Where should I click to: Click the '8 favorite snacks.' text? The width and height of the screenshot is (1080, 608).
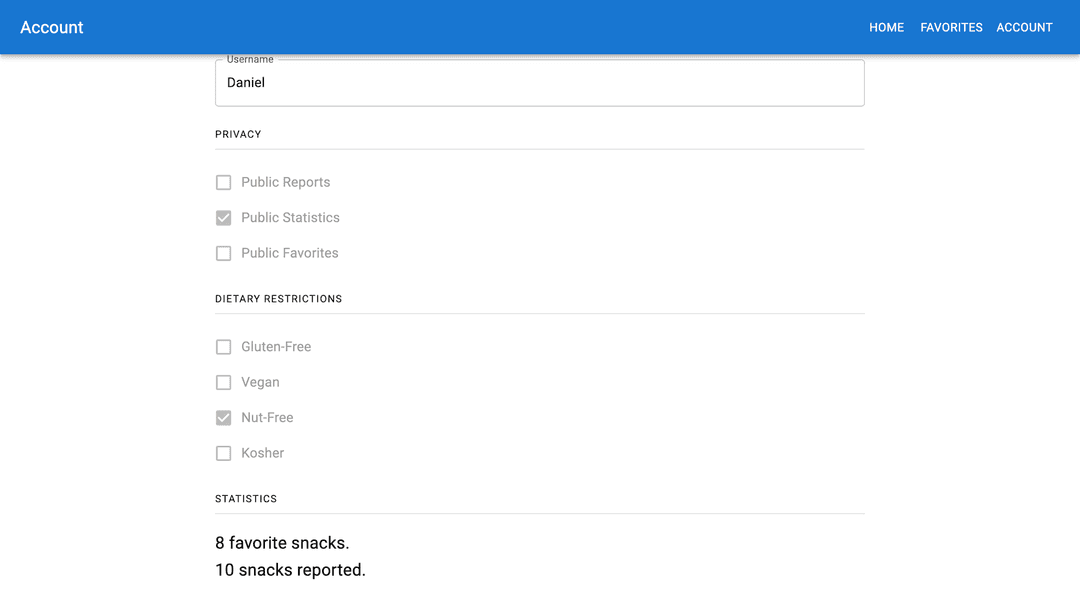[282, 543]
